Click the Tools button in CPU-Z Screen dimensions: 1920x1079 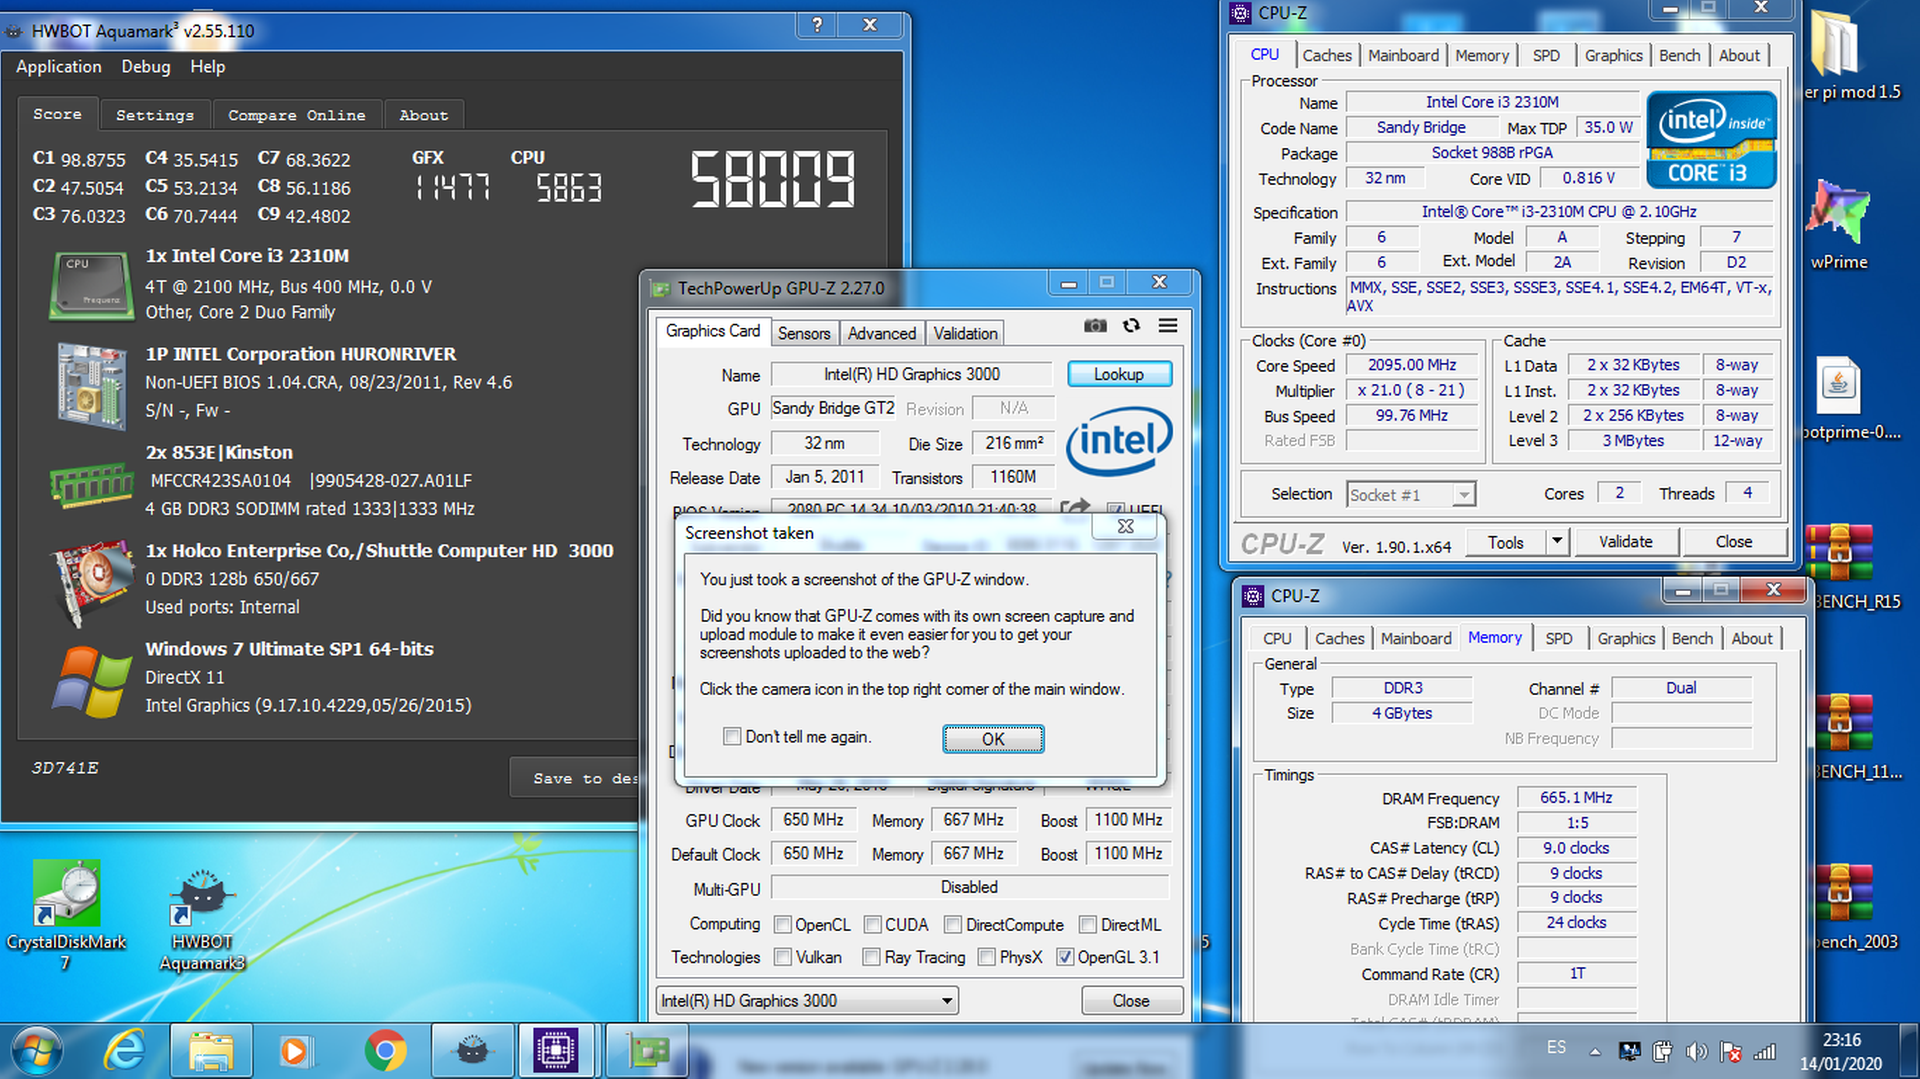point(1505,541)
